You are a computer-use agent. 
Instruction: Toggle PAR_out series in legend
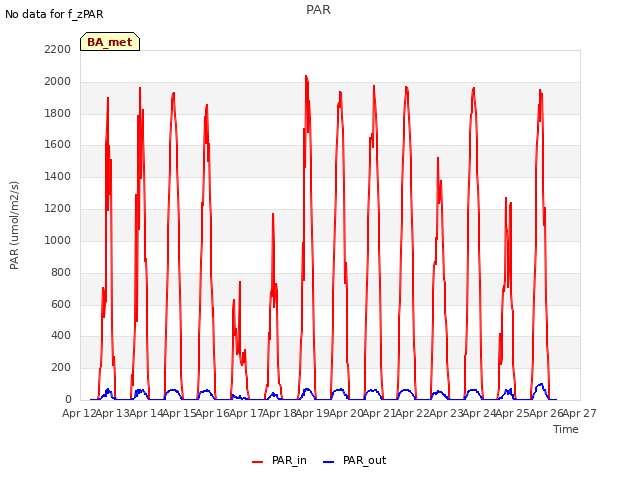(x=354, y=460)
